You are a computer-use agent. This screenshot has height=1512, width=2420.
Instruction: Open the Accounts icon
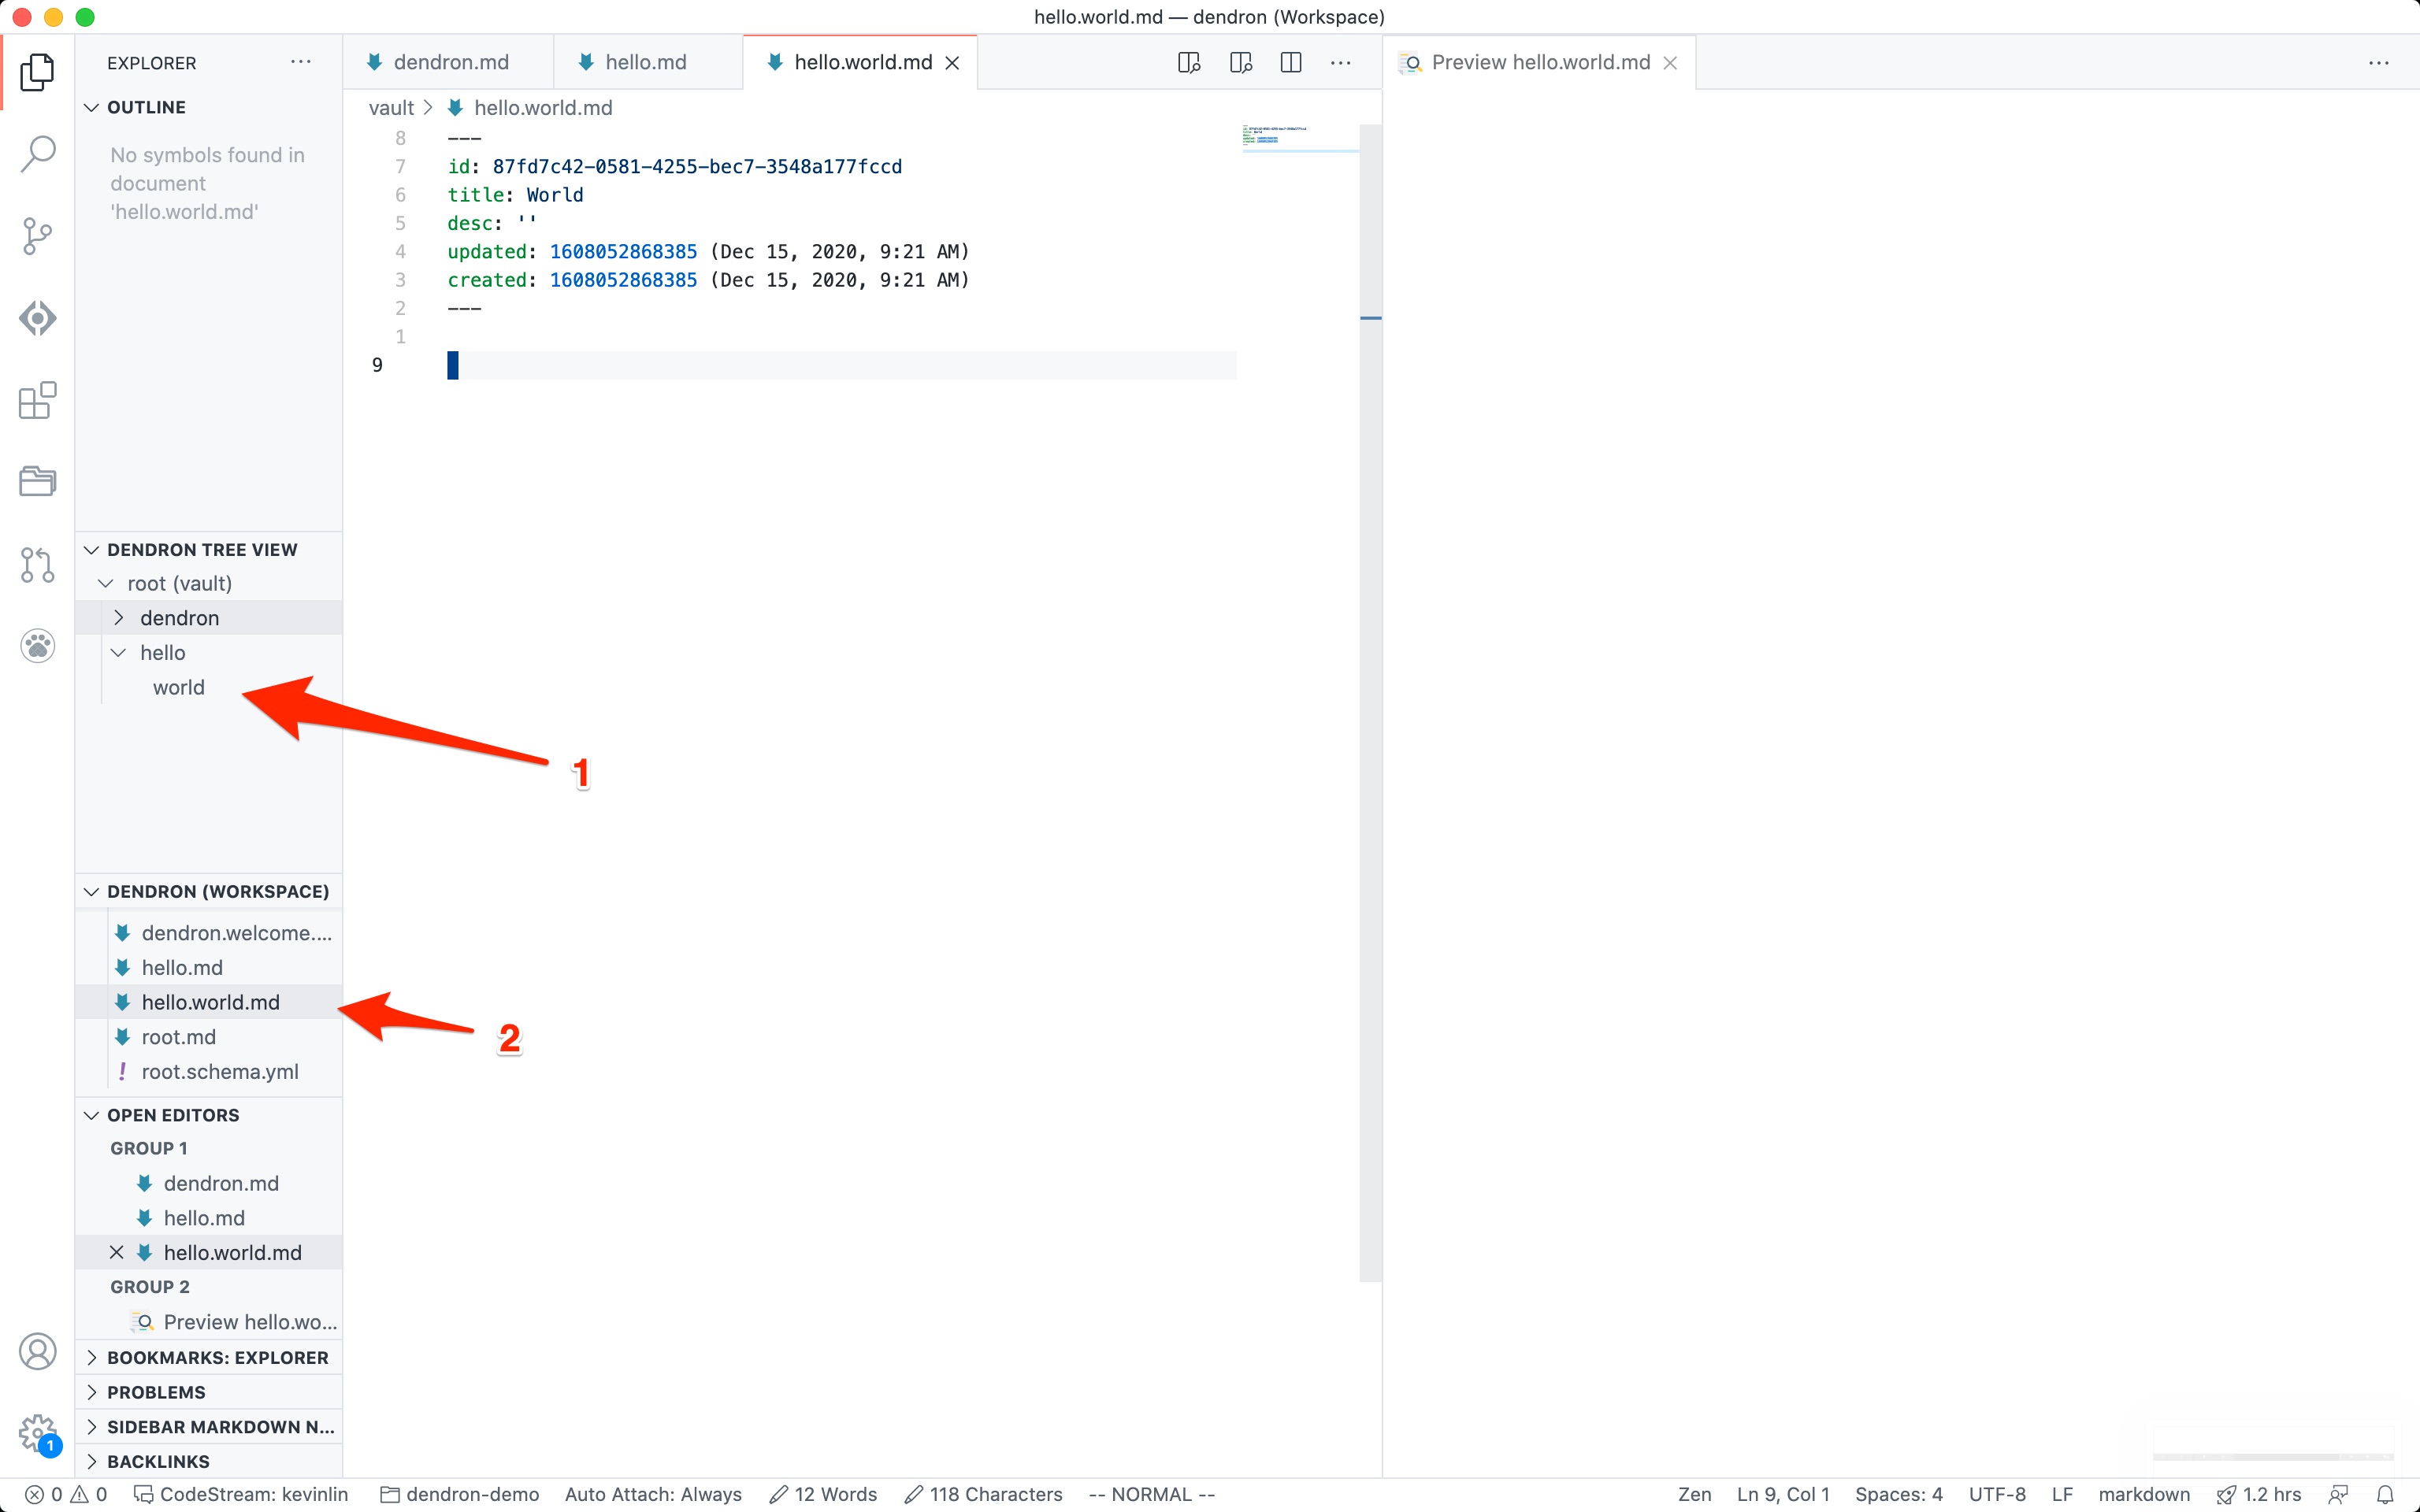[37, 1351]
